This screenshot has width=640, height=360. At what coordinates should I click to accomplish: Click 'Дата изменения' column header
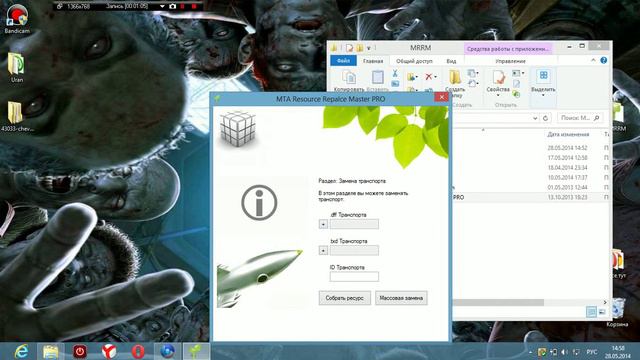568,134
